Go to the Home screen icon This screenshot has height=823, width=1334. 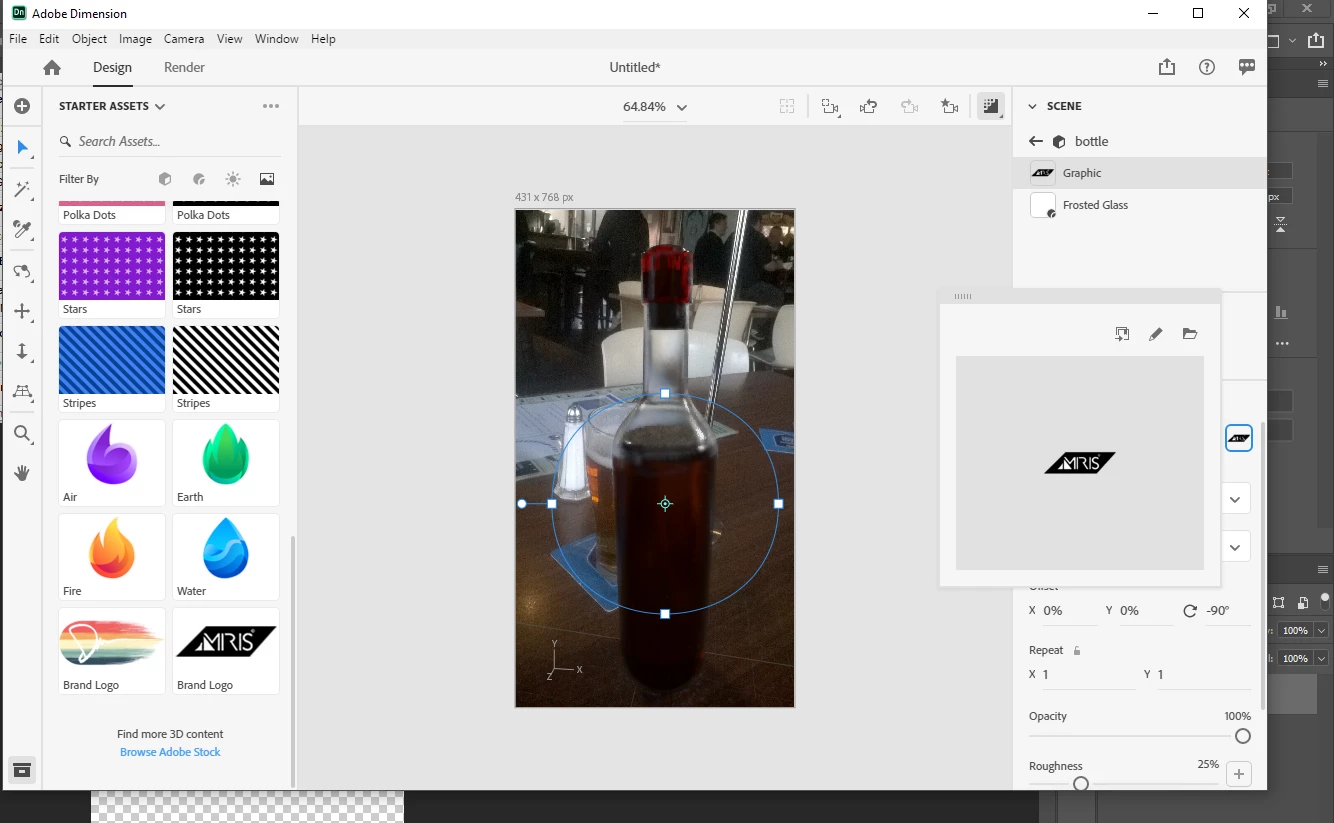[x=52, y=67]
